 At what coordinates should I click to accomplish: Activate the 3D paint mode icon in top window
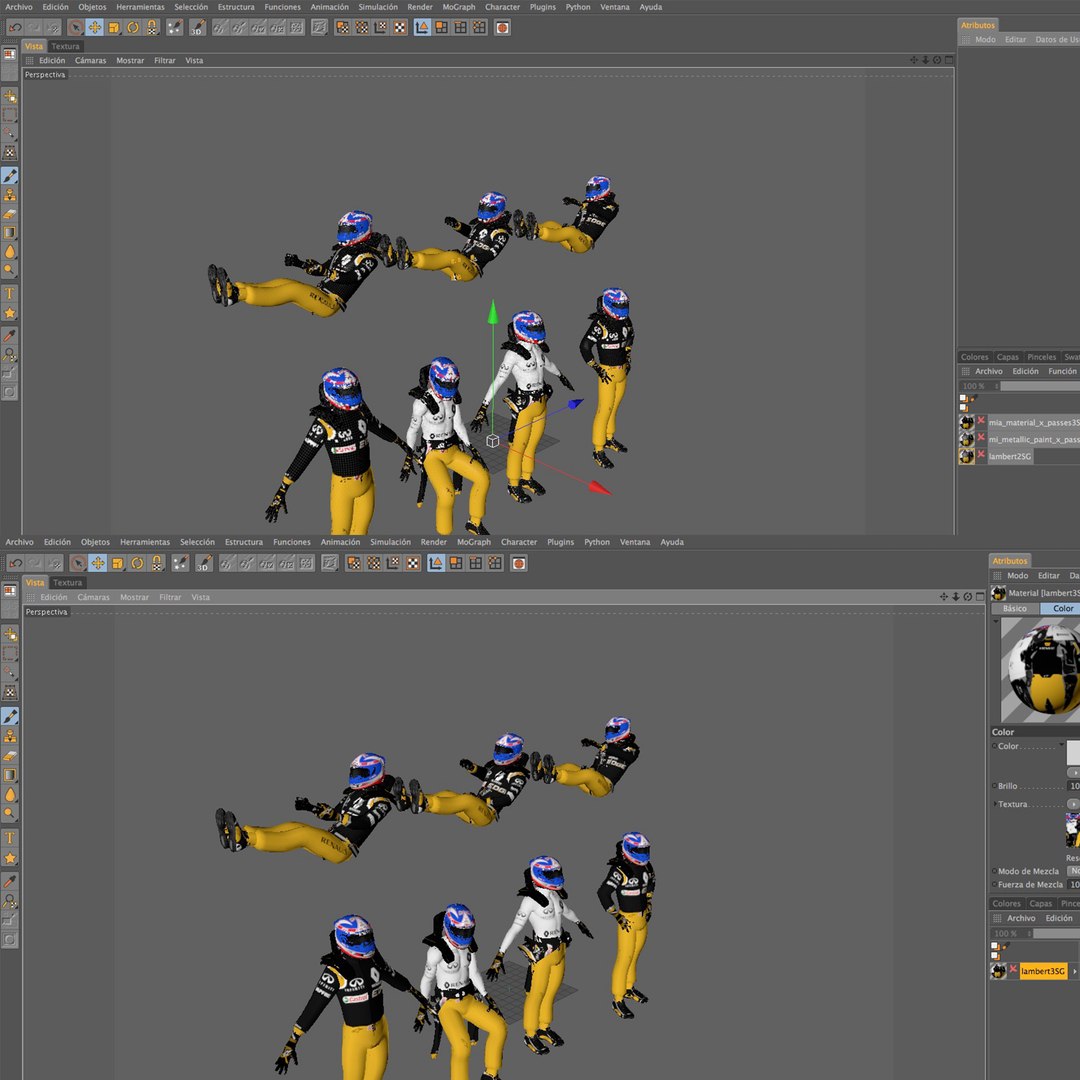[x=197, y=28]
